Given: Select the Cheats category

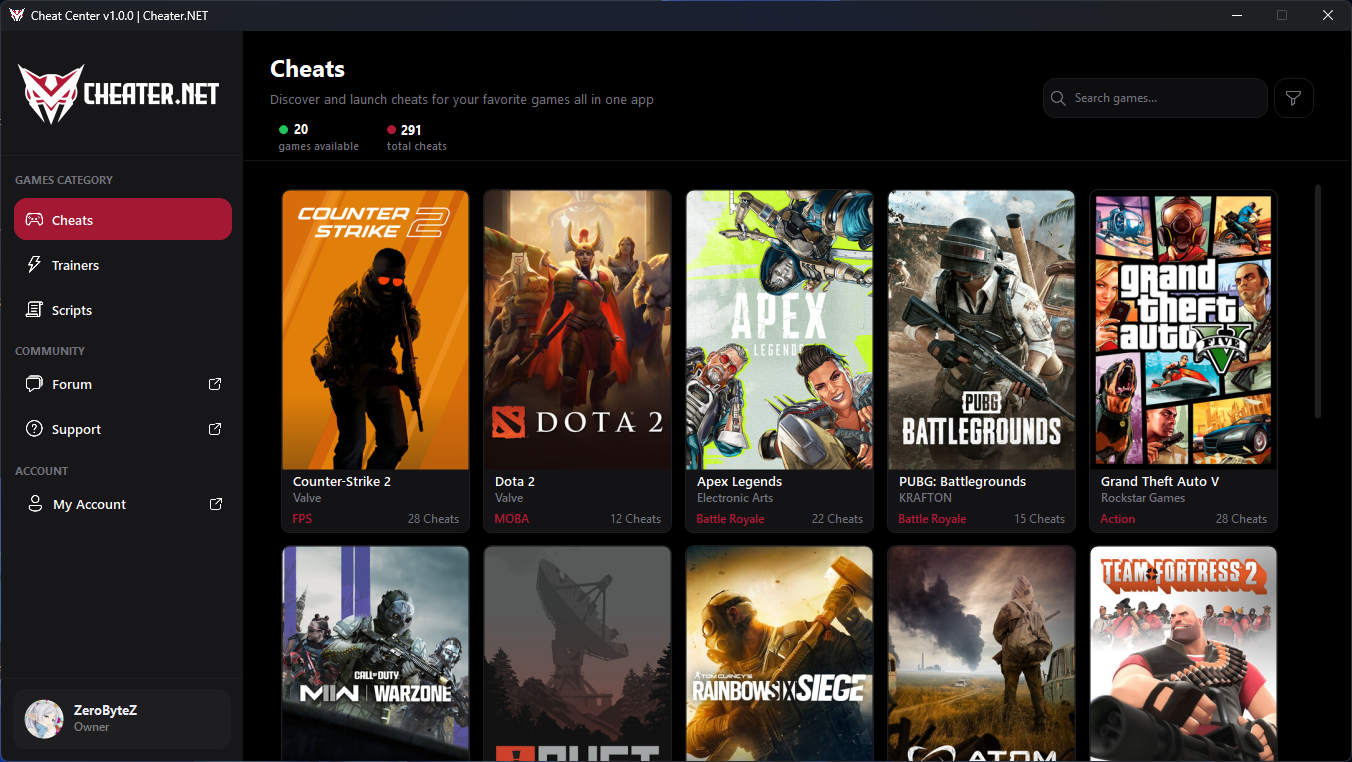Looking at the screenshot, I should [123, 219].
